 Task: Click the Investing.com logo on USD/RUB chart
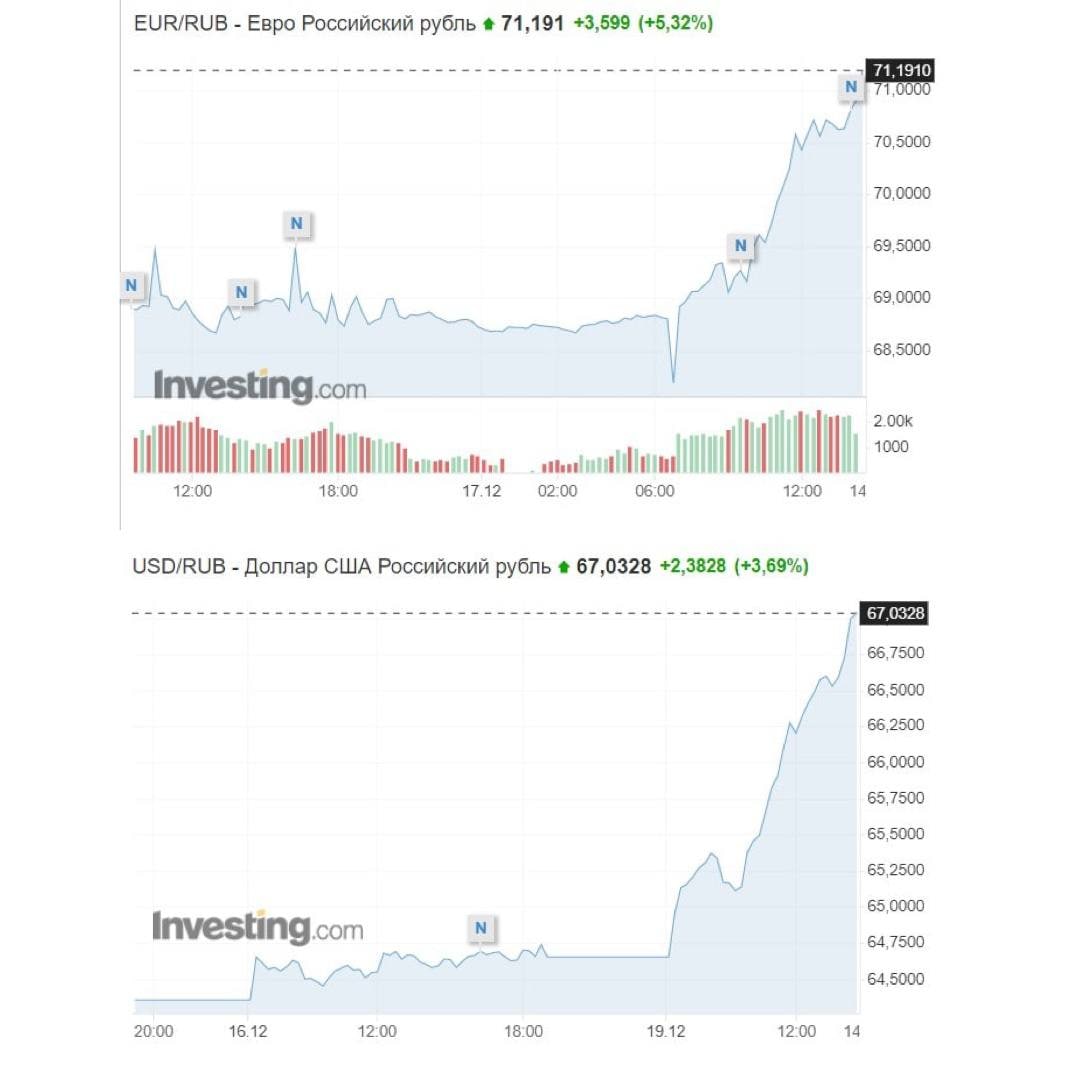pyautogui.click(x=257, y=927)
